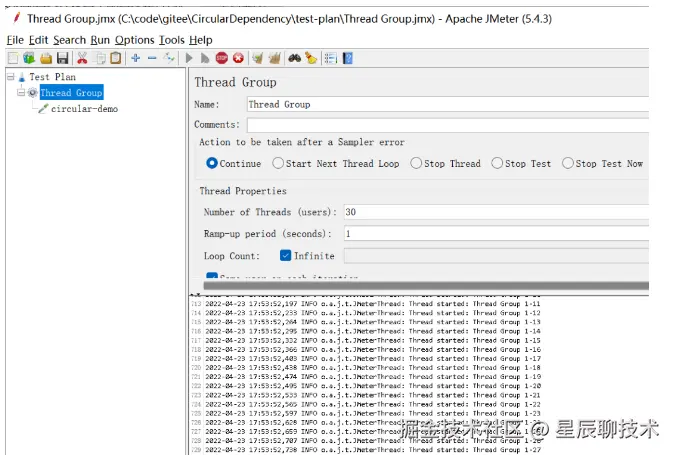The height and width of the screenshot is (455, 674).
Task: Choose Stop Test Now radio option
Action: pos(568,163)
